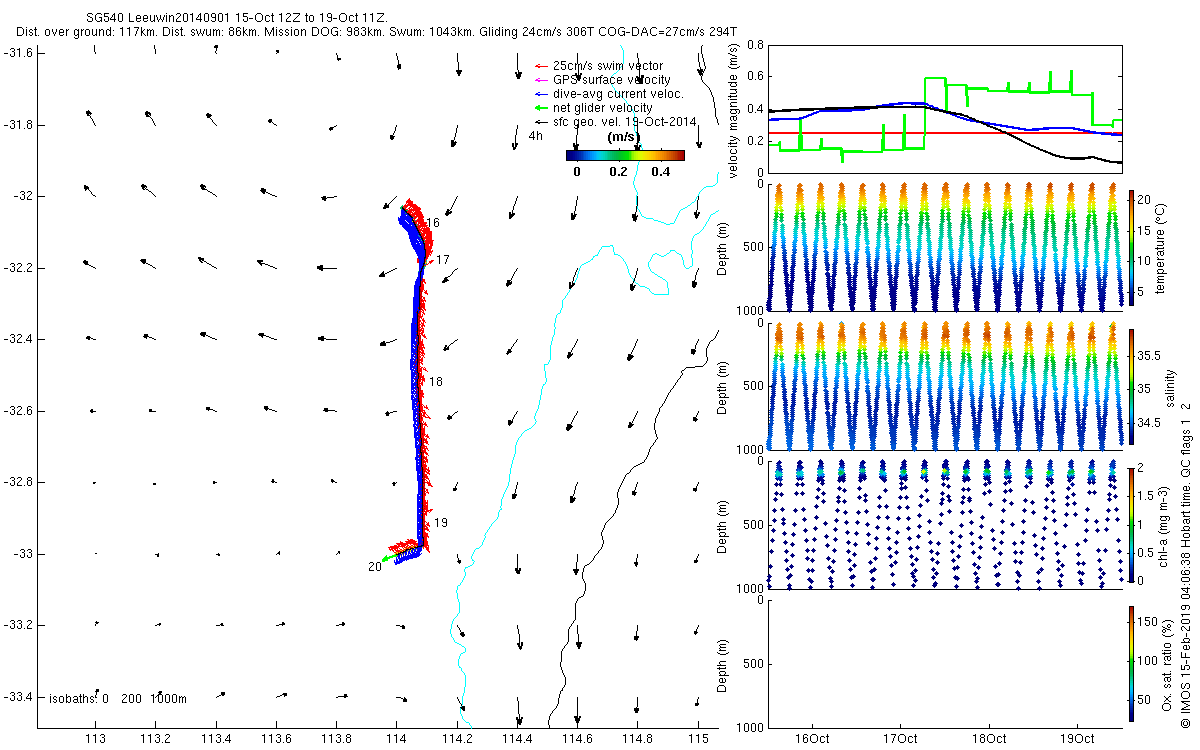
Task: Click the Ox. sat. ratio colorbar
Action: tap(1131, 663)
